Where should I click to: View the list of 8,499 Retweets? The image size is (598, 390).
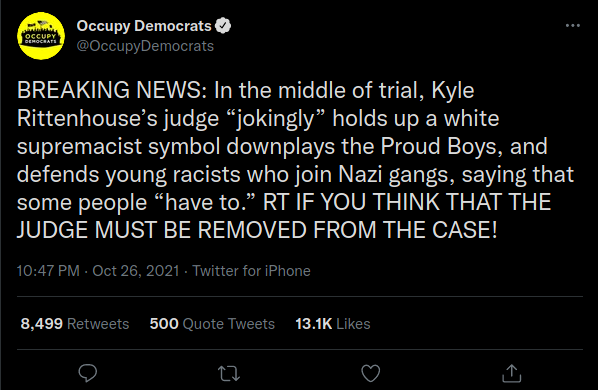pyautogui.click(x=75, y=324)
